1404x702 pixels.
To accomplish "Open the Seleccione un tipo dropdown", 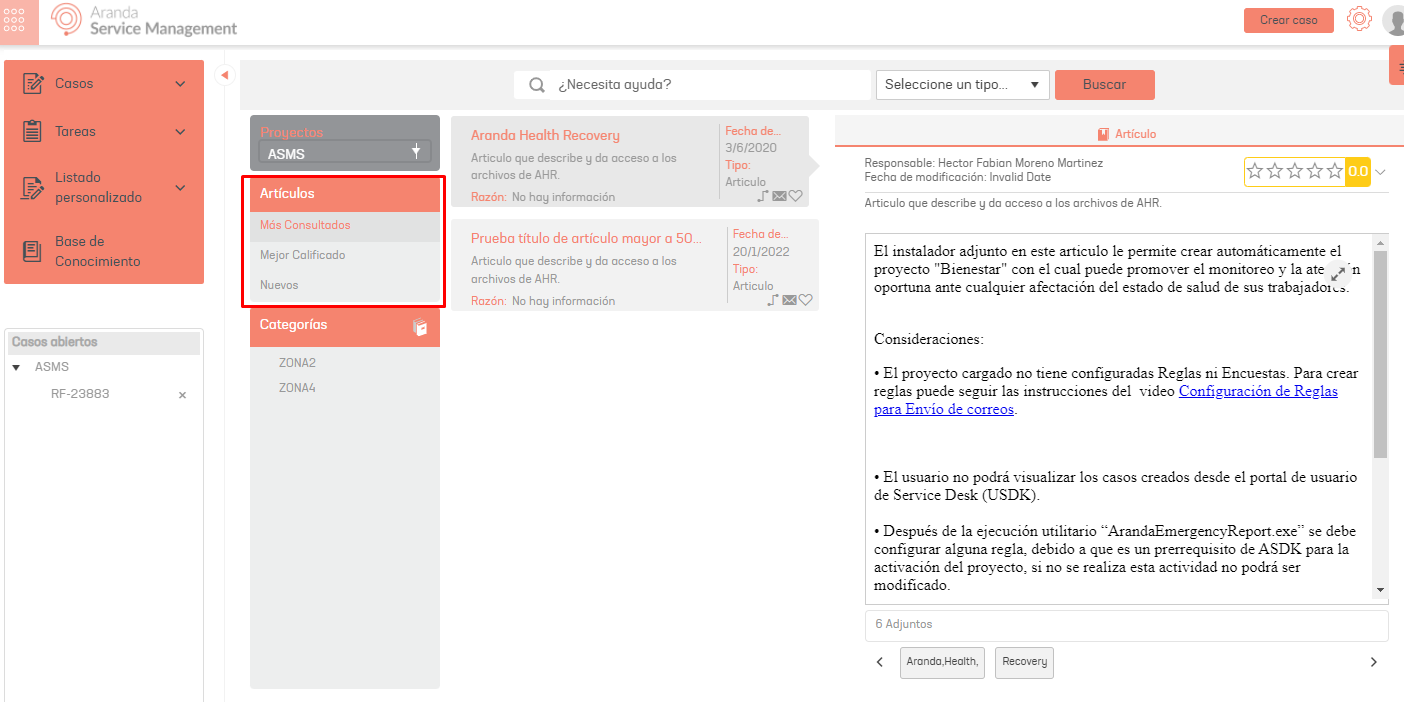I will tap(962, 85).
